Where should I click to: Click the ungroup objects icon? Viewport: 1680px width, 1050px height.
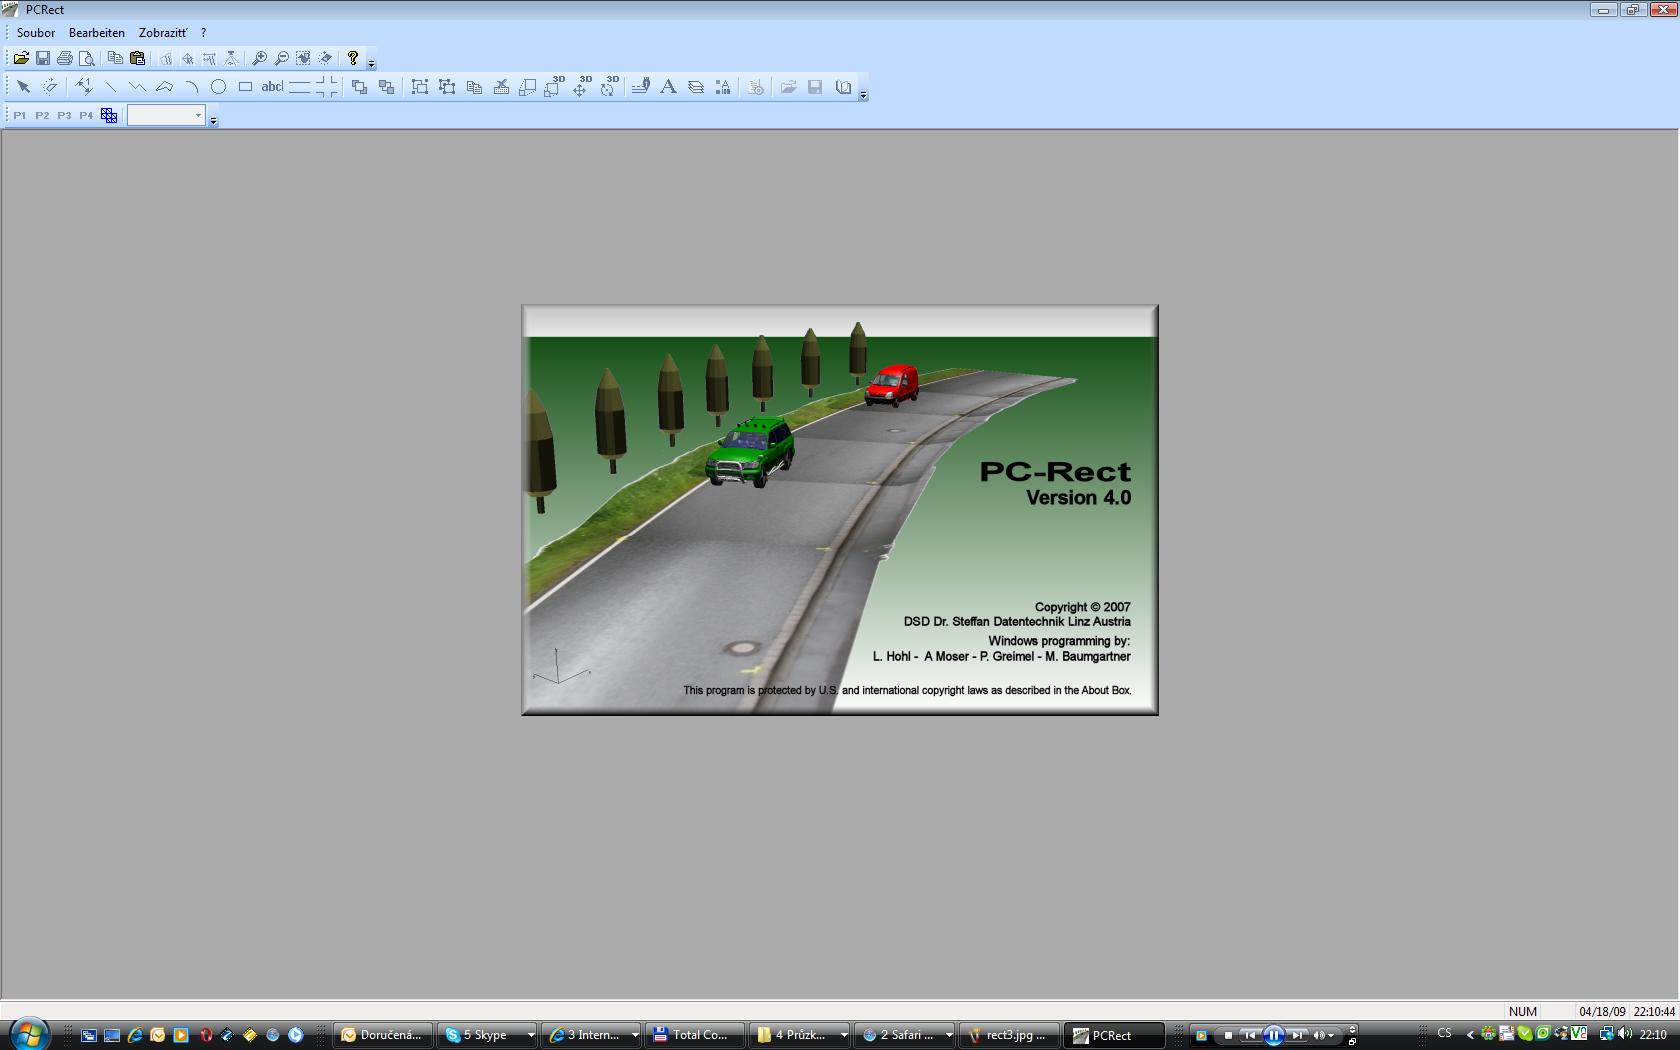point(447,87)
